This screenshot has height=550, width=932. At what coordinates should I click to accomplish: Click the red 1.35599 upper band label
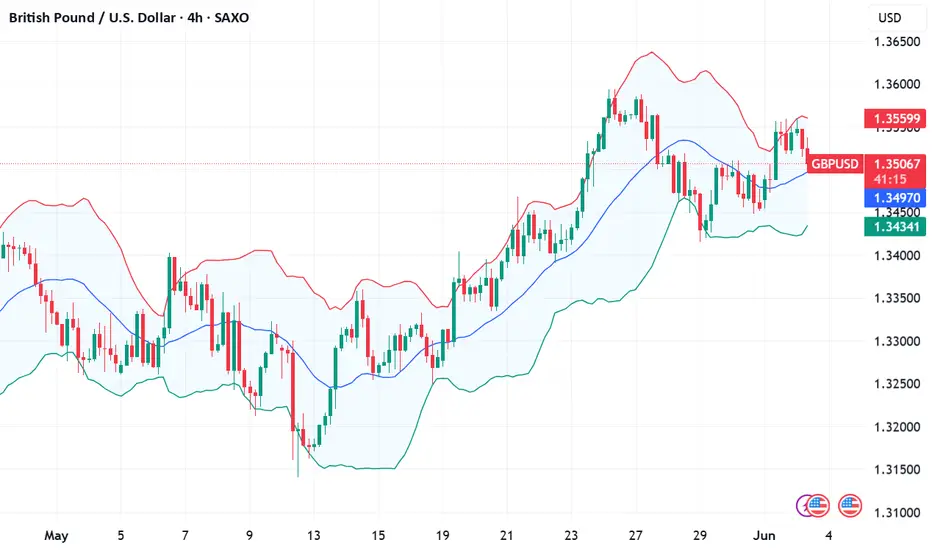(x=895, y=118)
